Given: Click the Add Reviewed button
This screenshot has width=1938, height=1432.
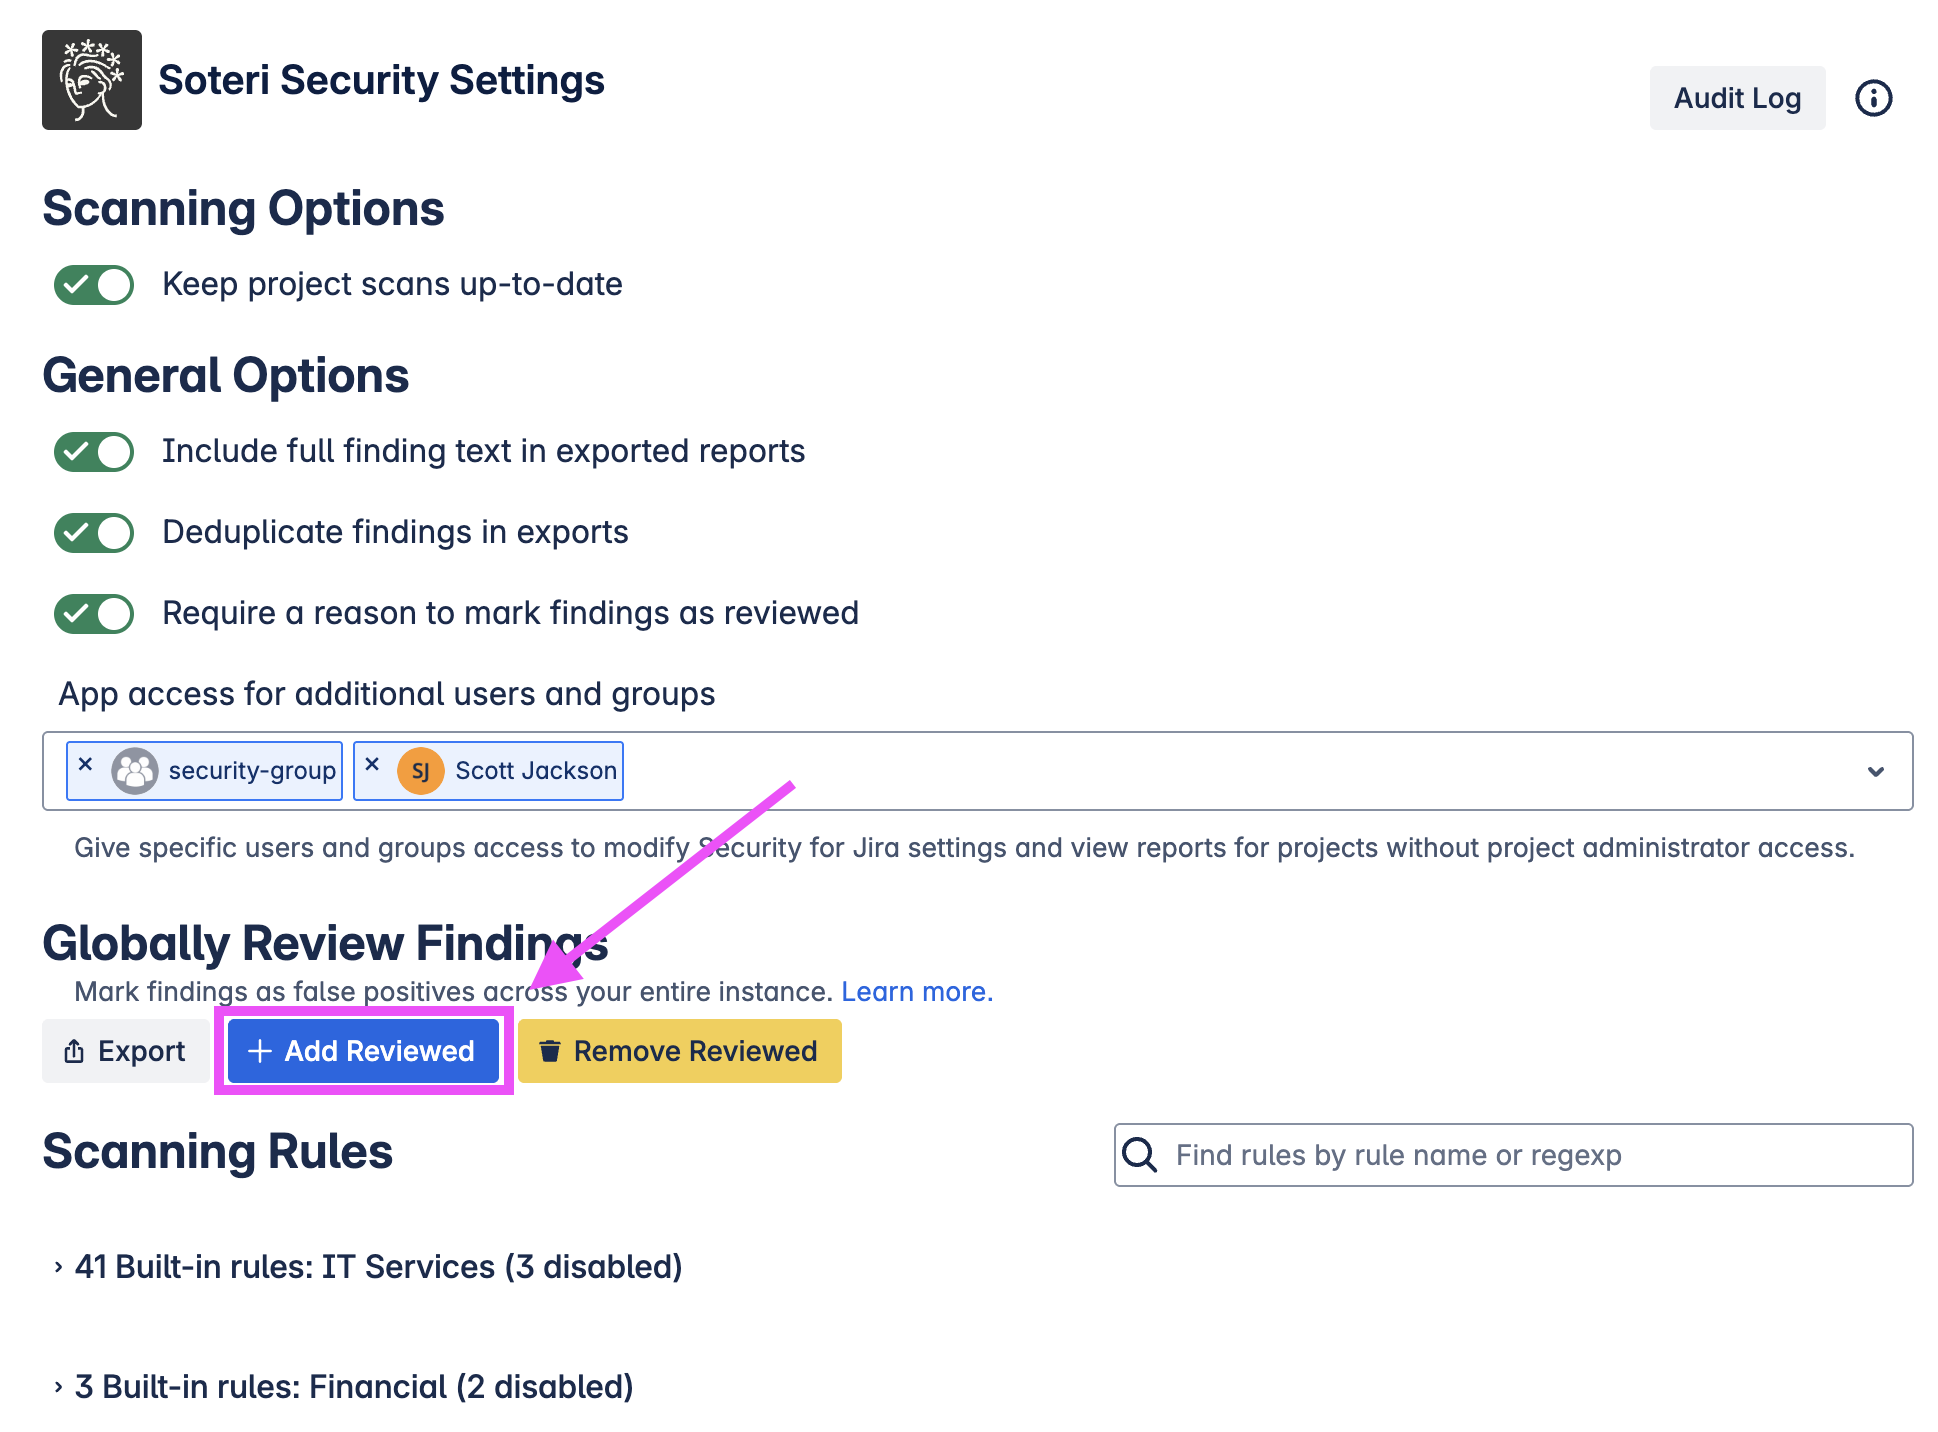Looking at the screenshot, I should [x=363, y=1051].
